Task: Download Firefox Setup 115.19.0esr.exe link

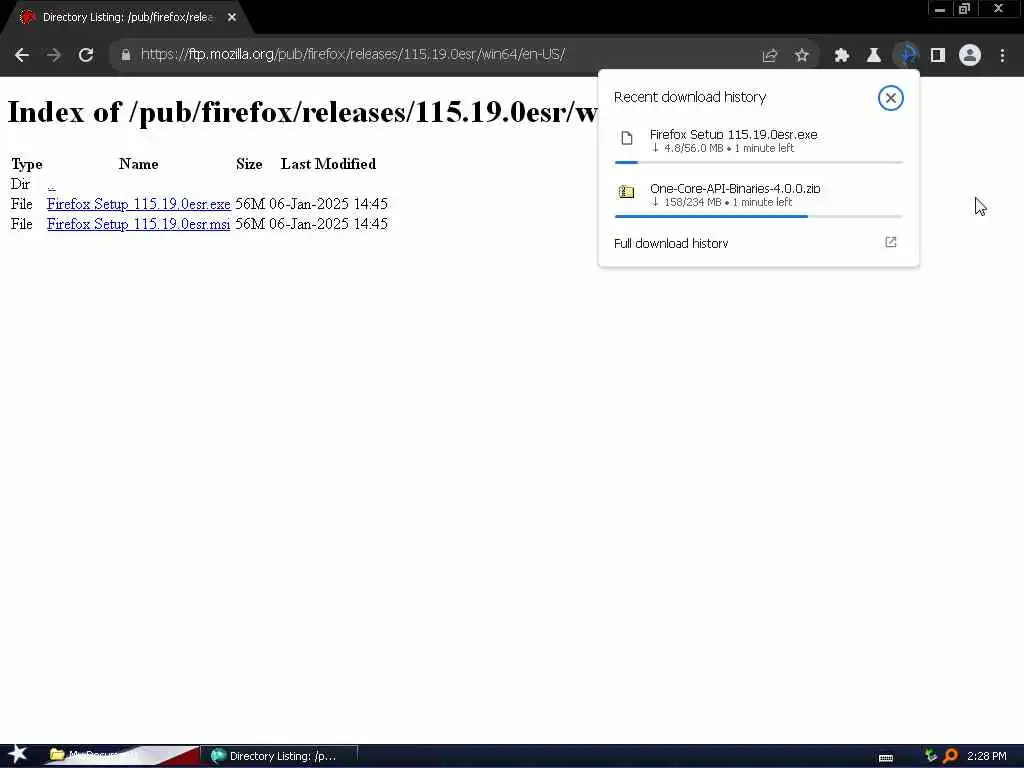Action: click(x=138, y=204)
